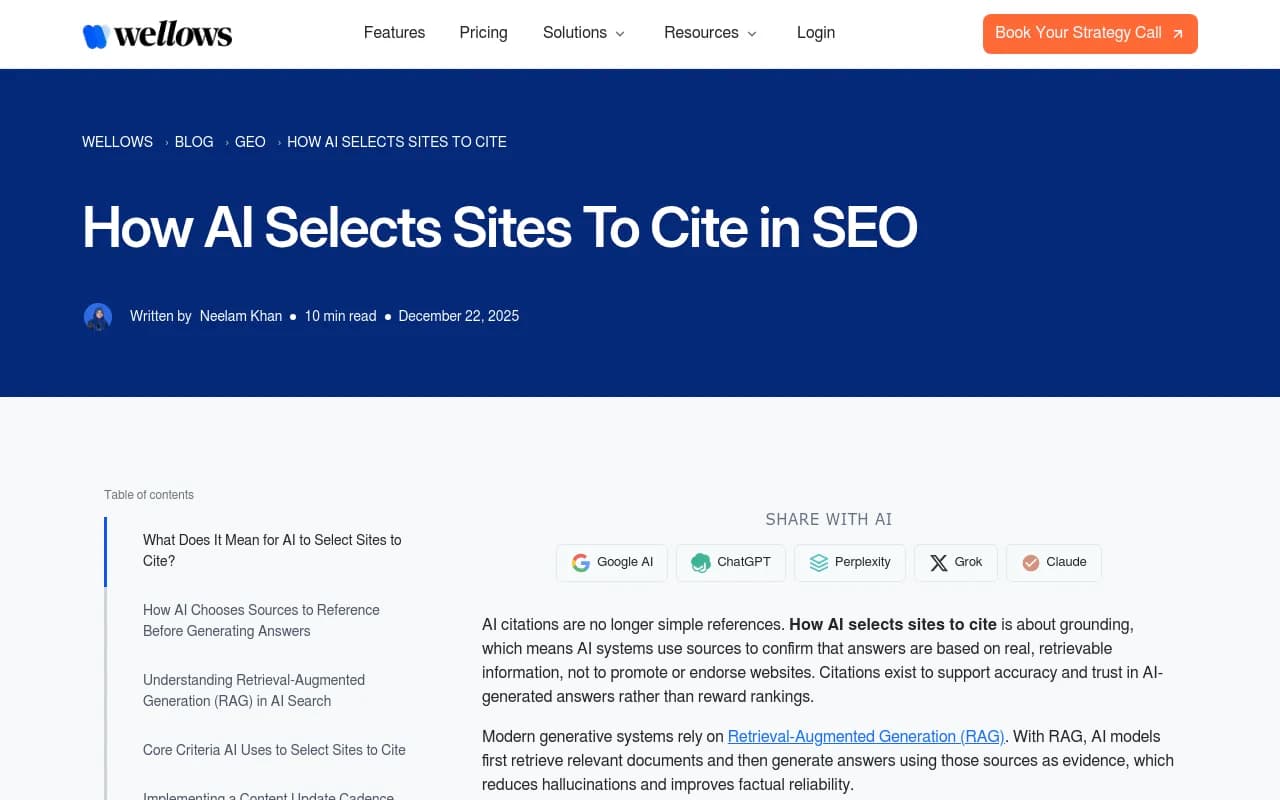Image resolution: width=1280 pixels, height=800 pixels.
Task: Click the Google AI share icon
Action: click(581, 562)
